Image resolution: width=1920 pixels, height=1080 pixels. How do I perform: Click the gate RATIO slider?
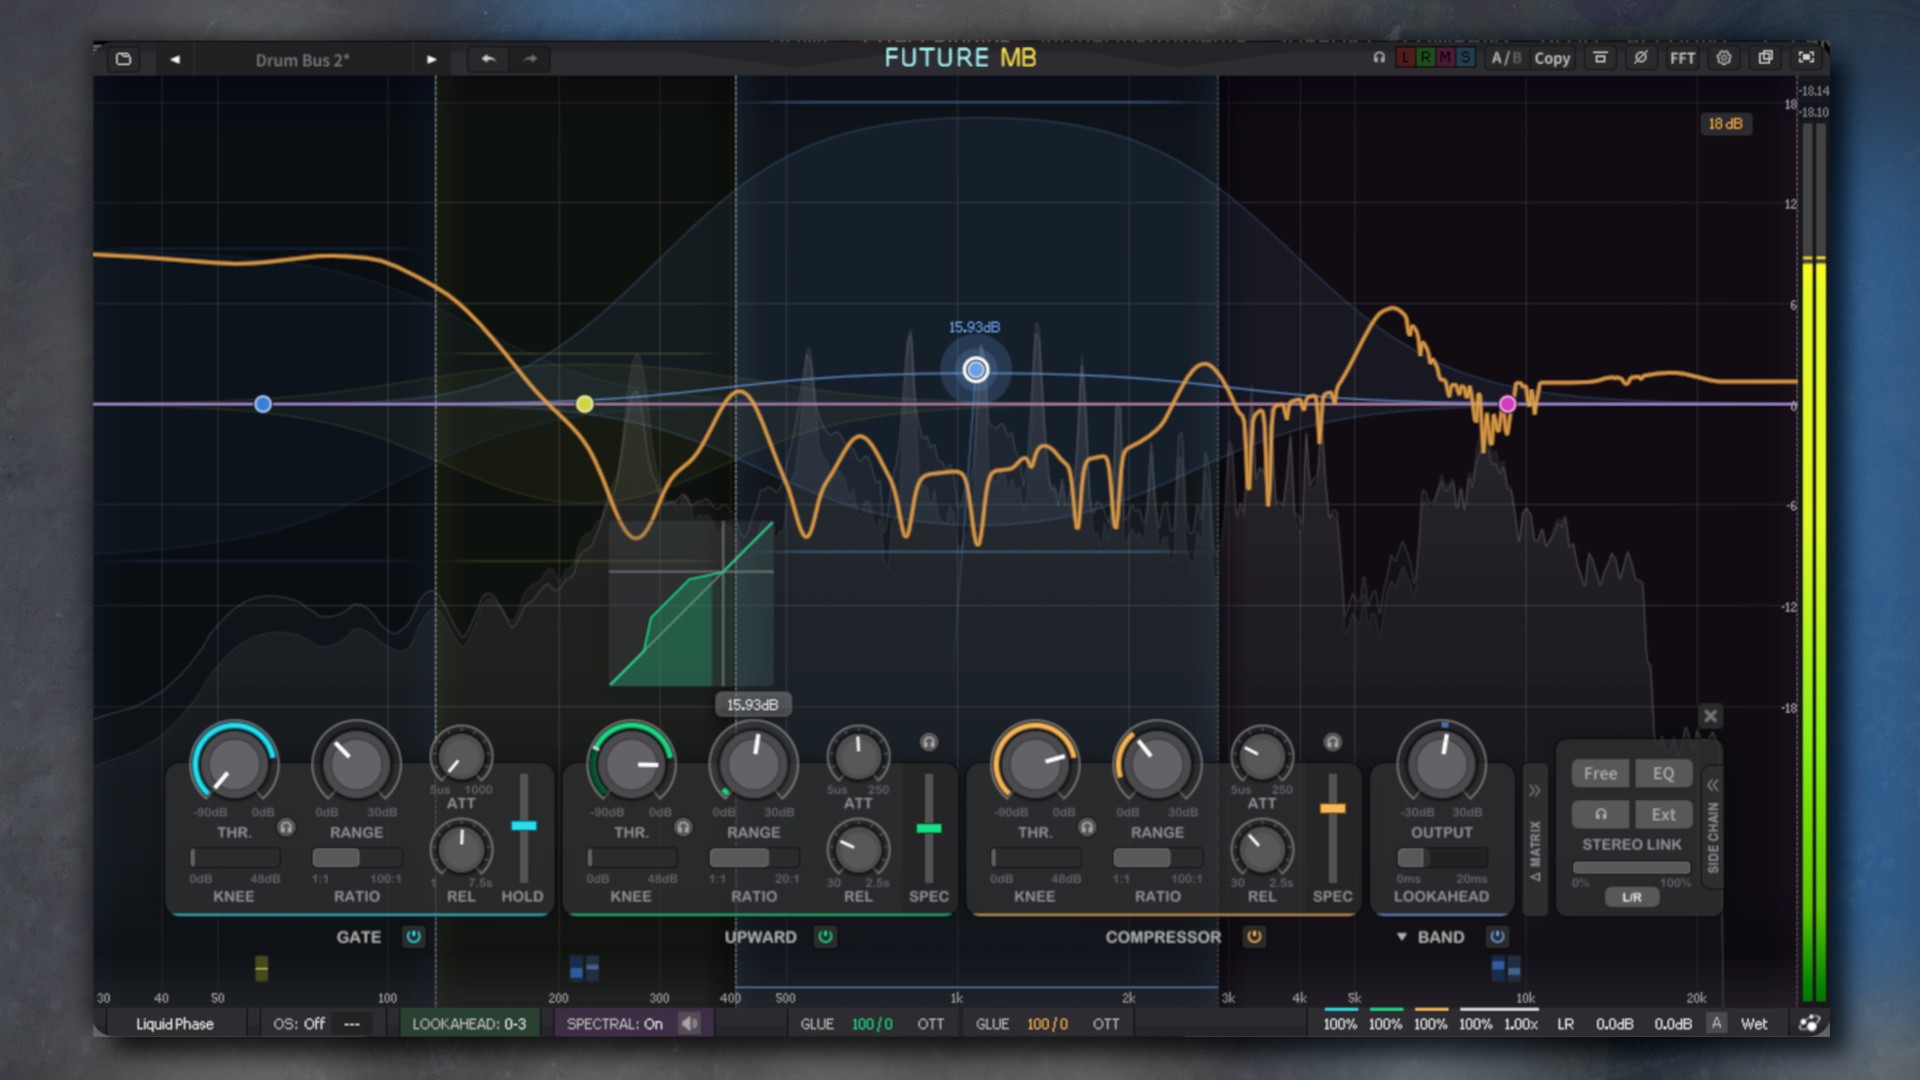357,858
